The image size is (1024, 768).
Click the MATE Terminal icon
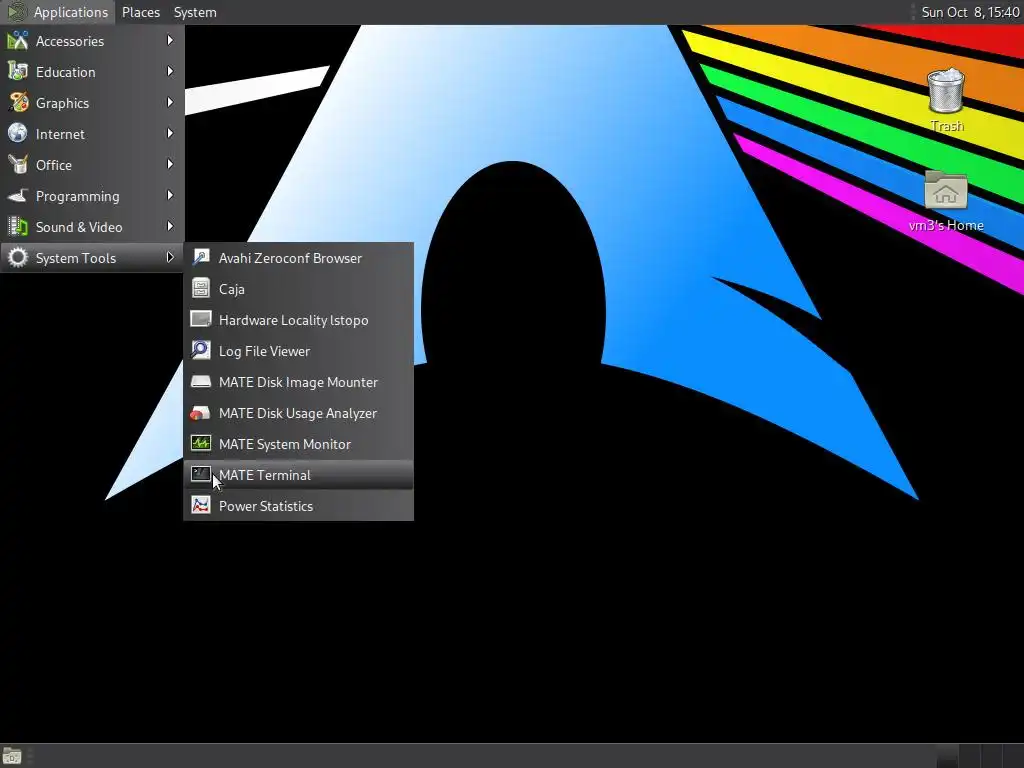tap(200, 475)
